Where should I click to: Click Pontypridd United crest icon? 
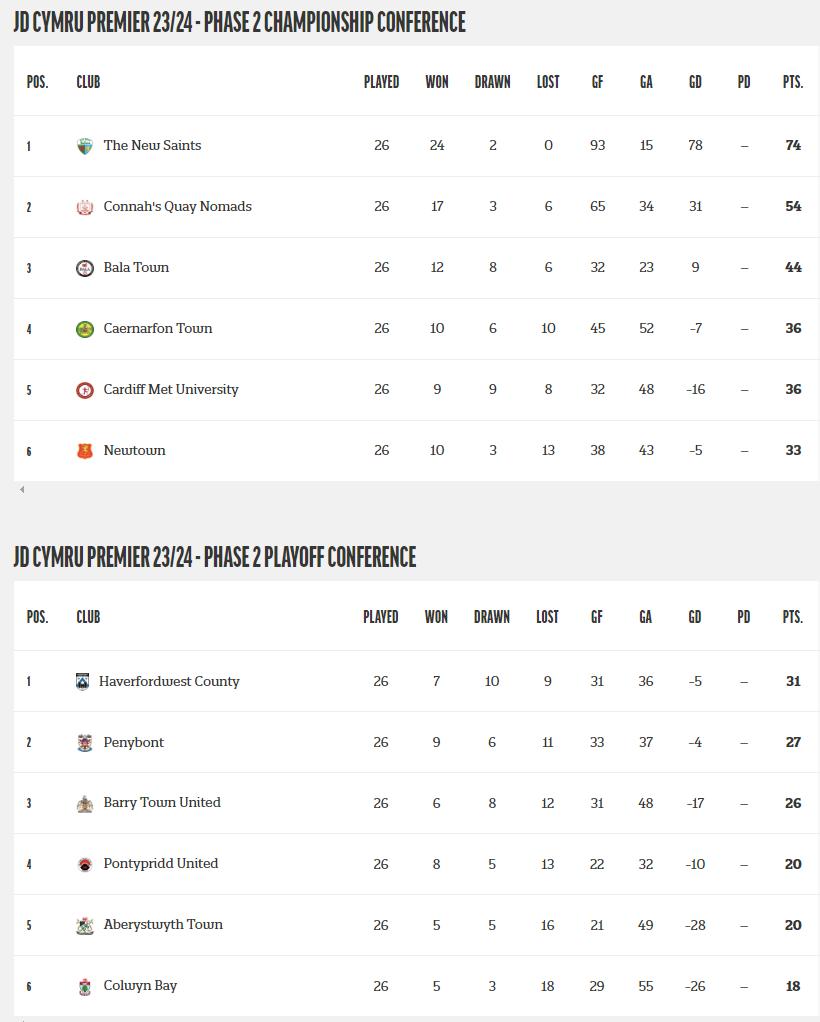(85, 865)
